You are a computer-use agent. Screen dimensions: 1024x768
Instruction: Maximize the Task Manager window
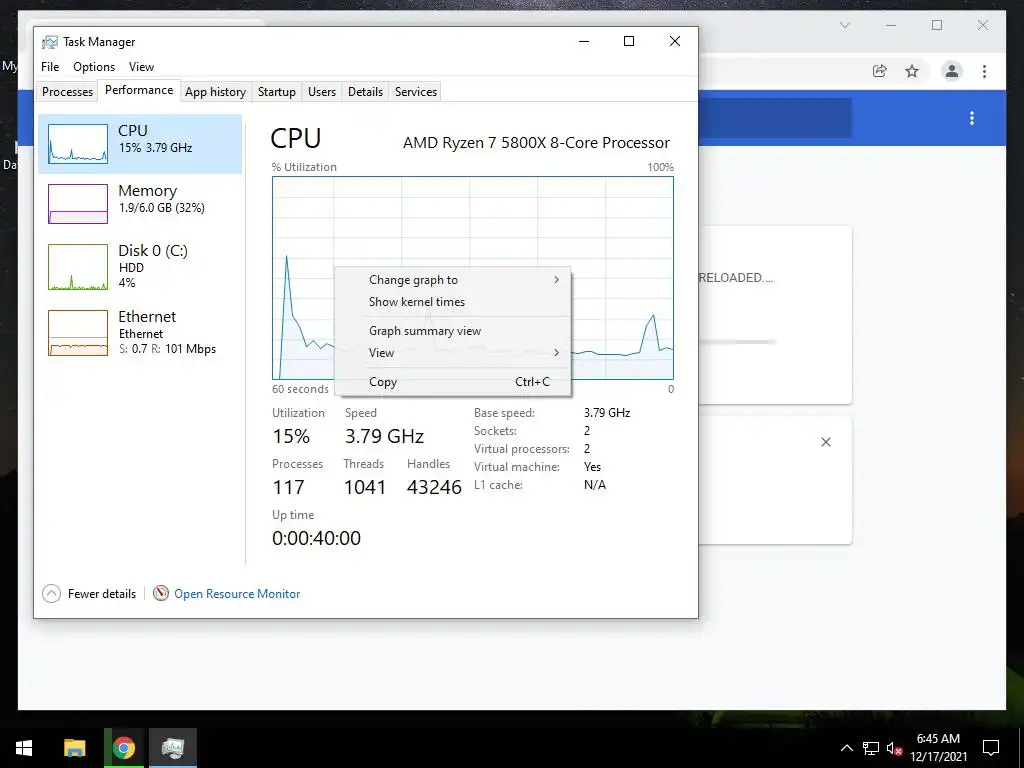629,41
